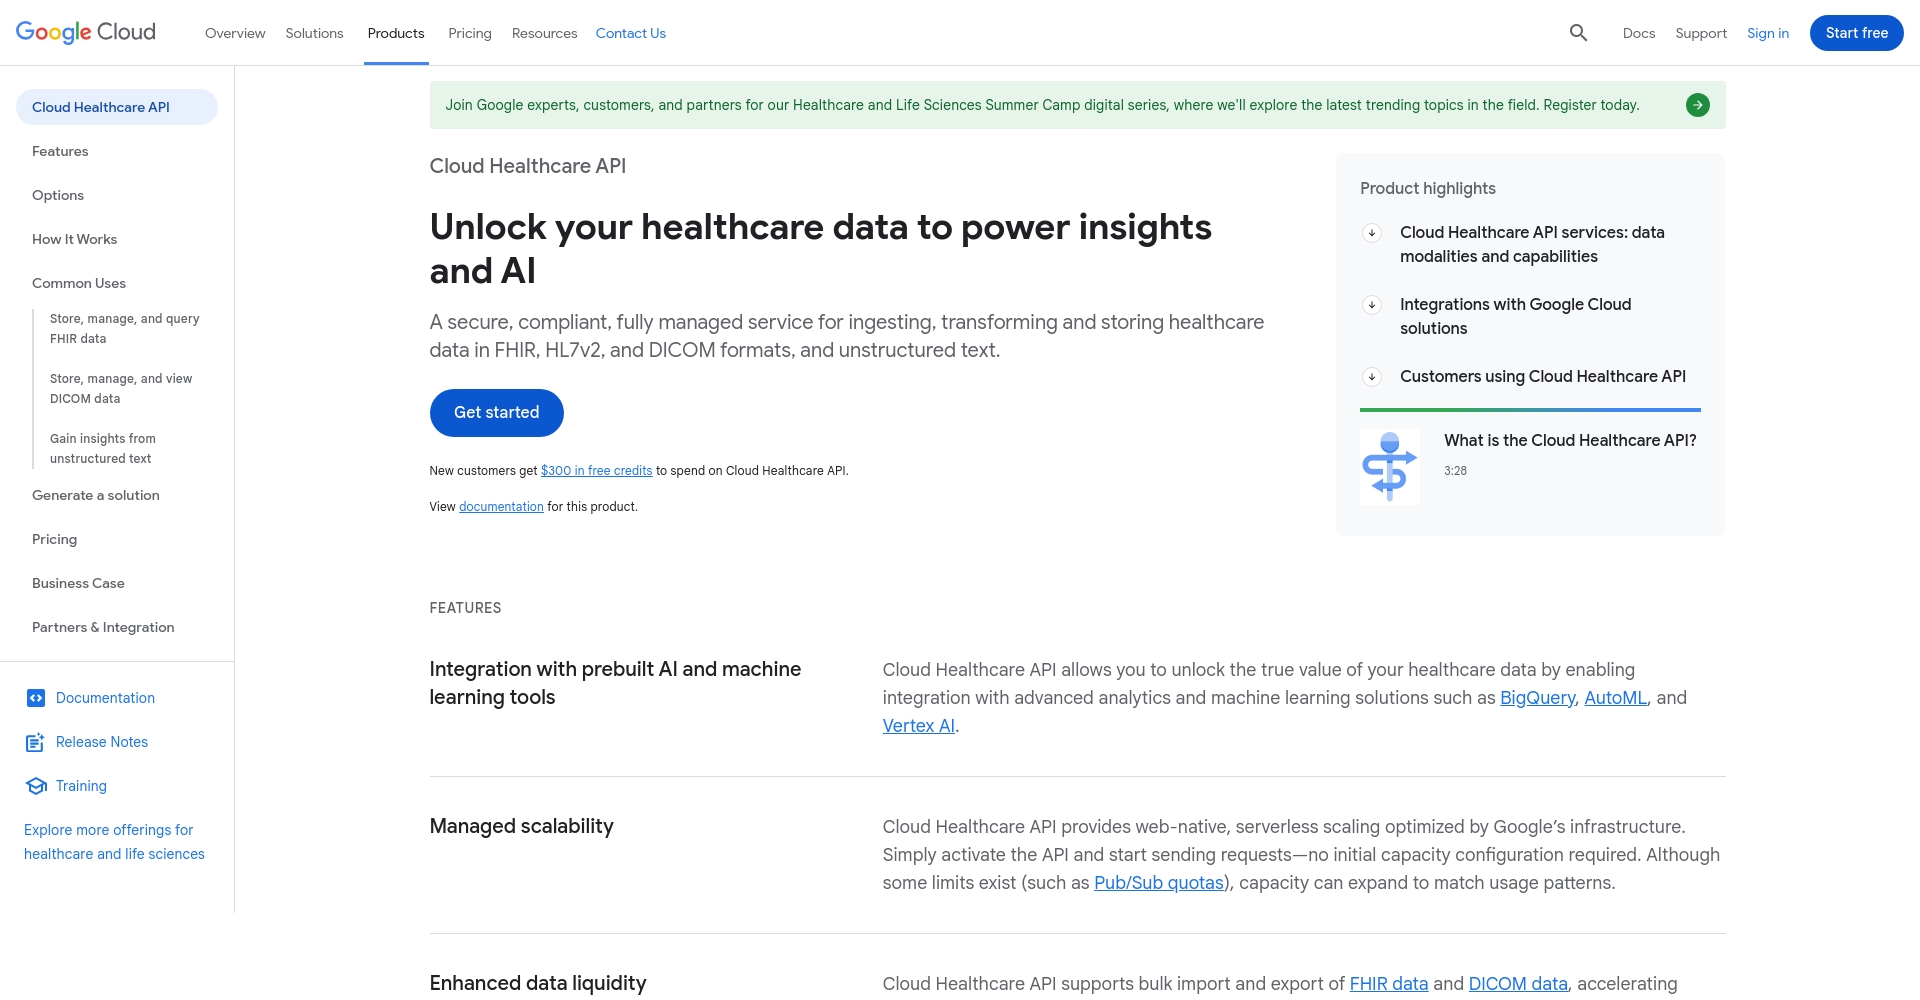Go to Store, manage, and view DICOM data

tap(121, 388)
